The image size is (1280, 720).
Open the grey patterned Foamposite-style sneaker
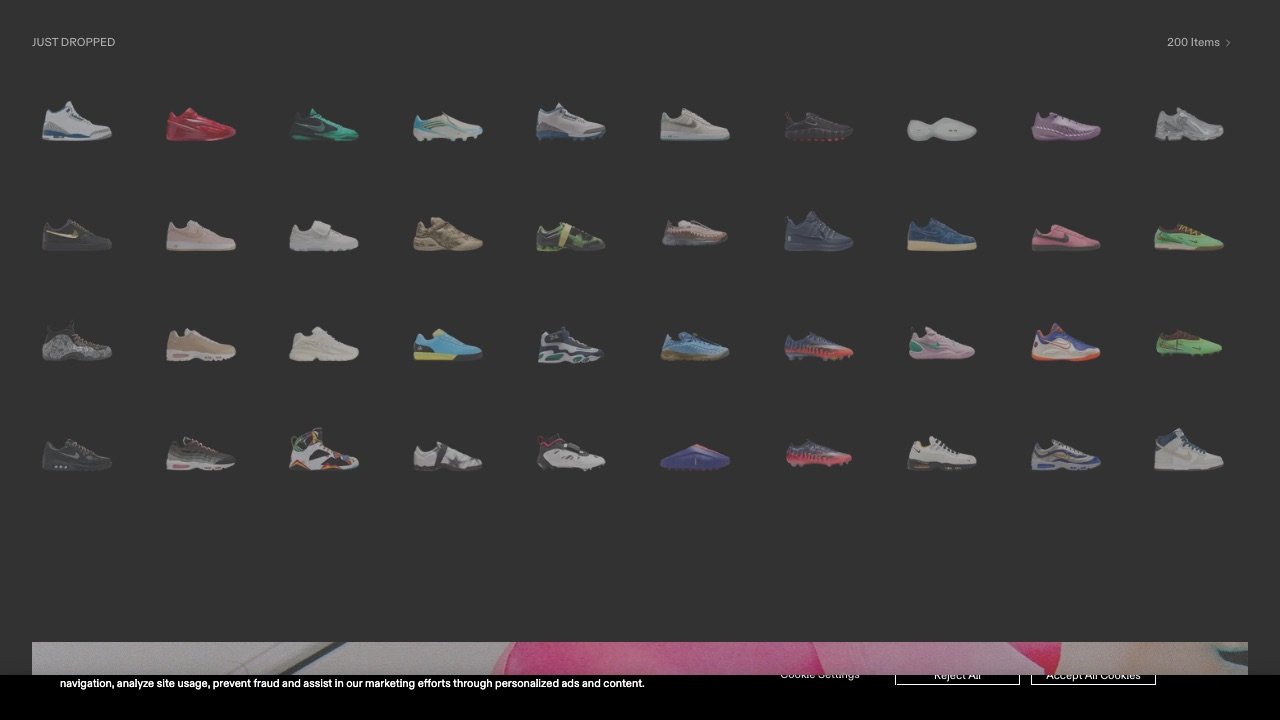pos(77,341)
